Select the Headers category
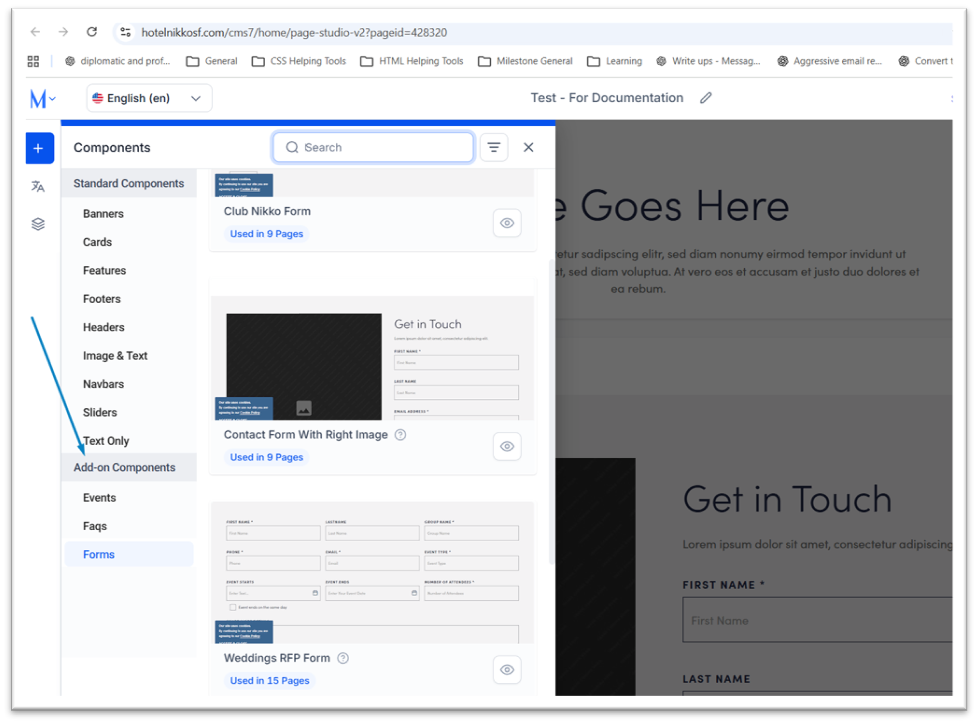 [104, 327]
